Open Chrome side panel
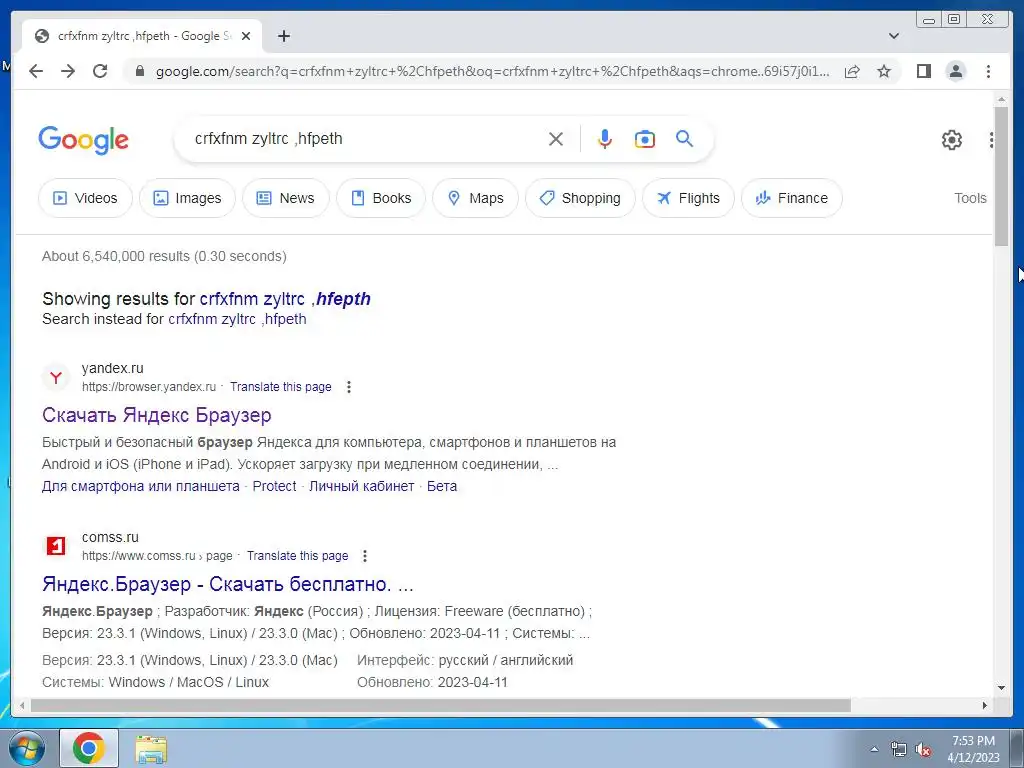Viewport: 1024px width, 768px height. click(x=923, y=71)
